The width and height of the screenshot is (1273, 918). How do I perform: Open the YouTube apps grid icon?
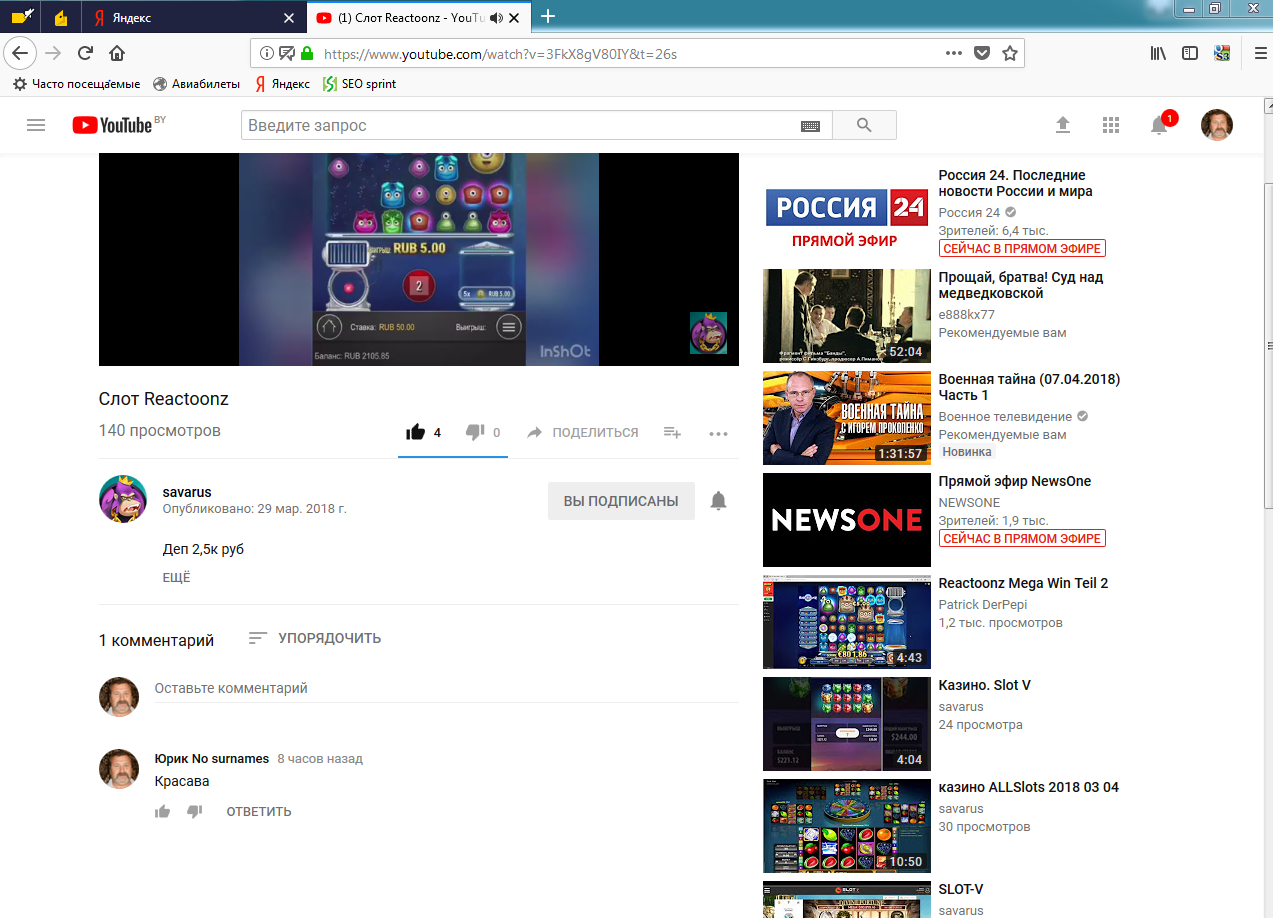point(1110,125)
